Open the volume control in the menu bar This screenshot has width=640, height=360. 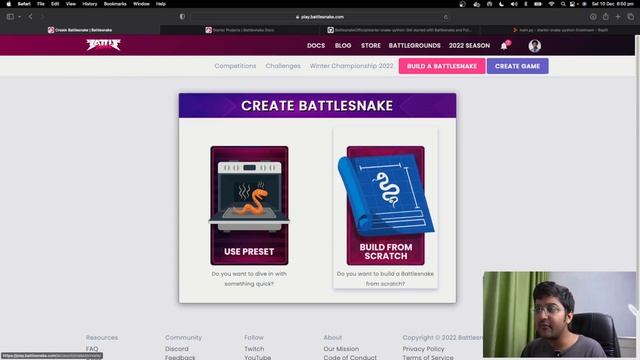pos(514,4)
